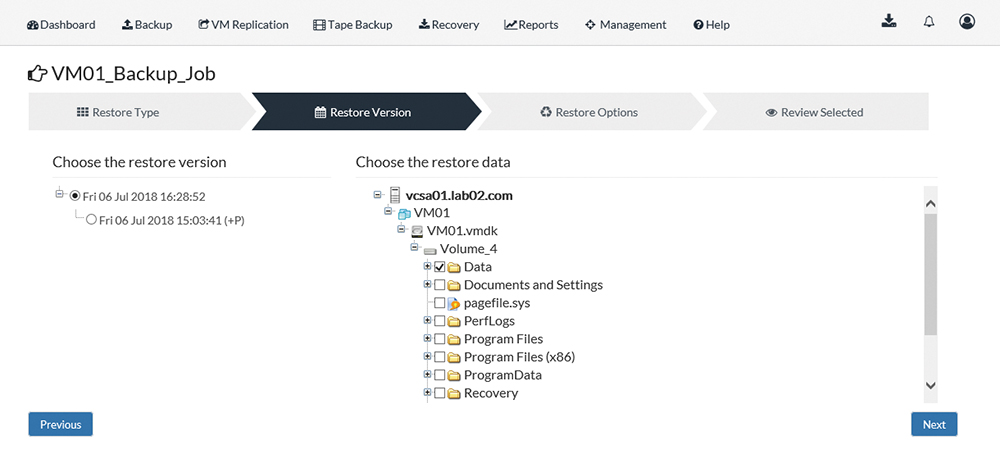This screenshot has height=463, width=1000.
Task: Click the download icon in top bar
Action: click(x=889, y=21)
